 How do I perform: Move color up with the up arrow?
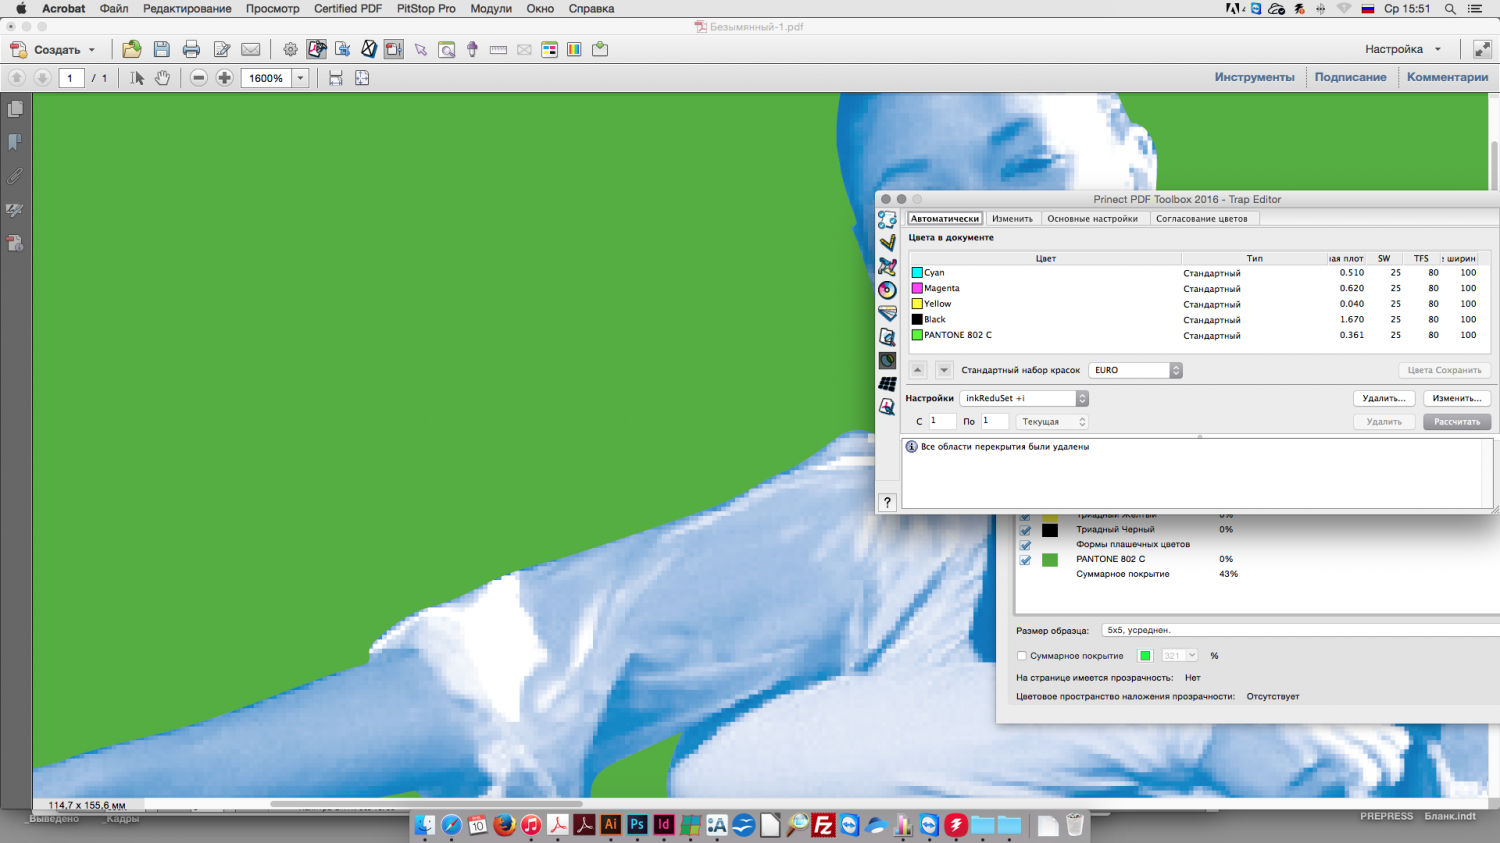pos(917,370)
